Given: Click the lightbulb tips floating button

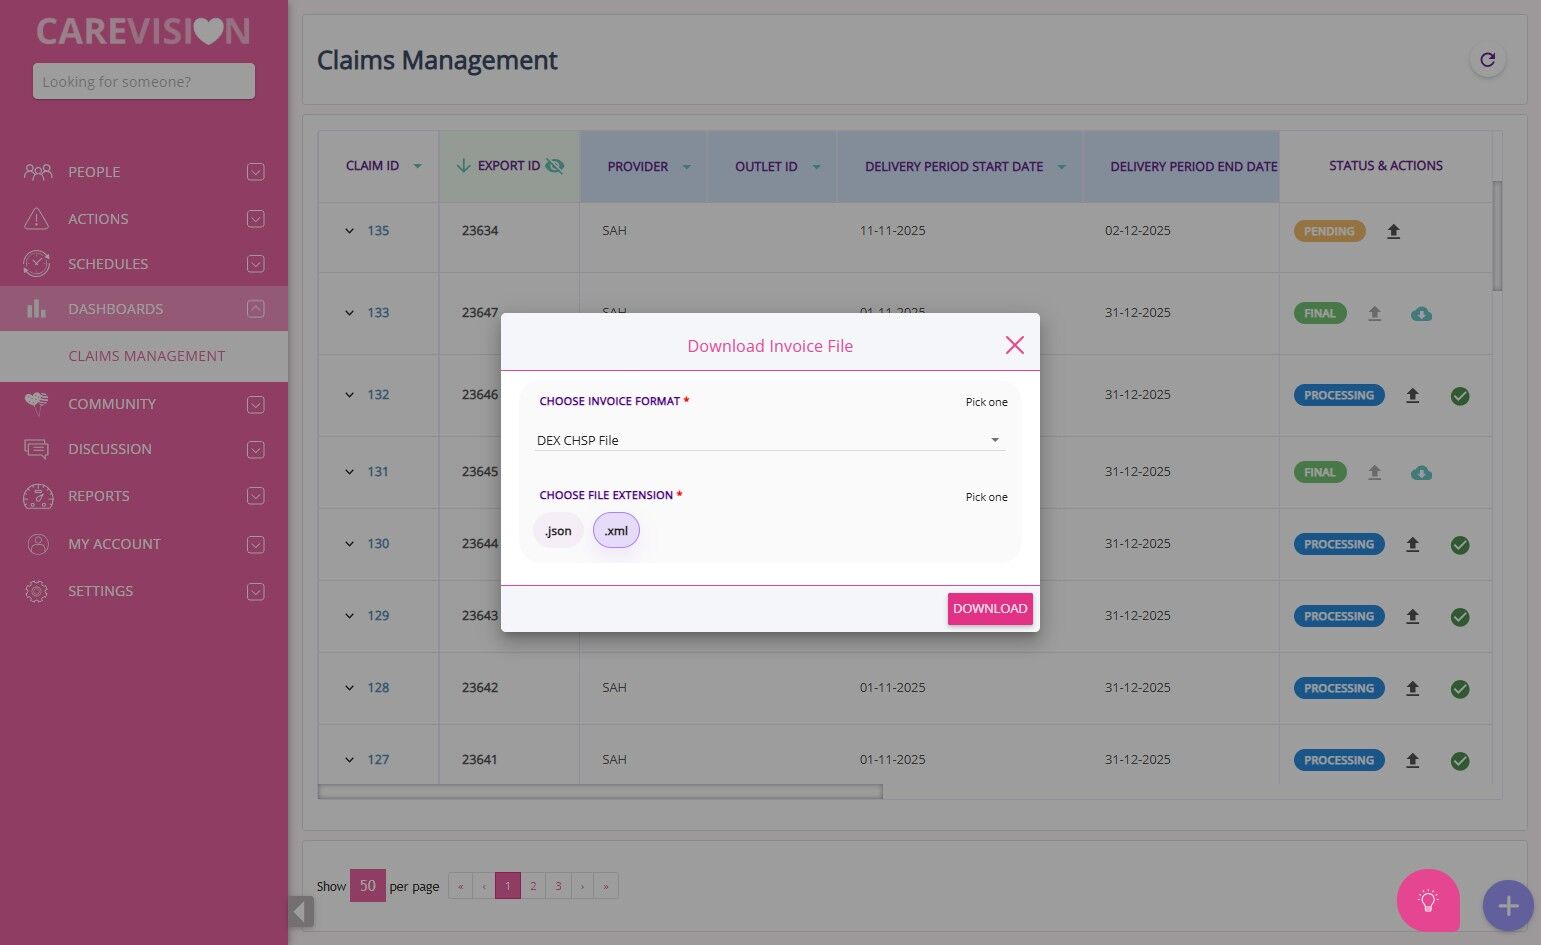Looking at the screenshot, I should pyautogui.click(x=1428, y=901).
